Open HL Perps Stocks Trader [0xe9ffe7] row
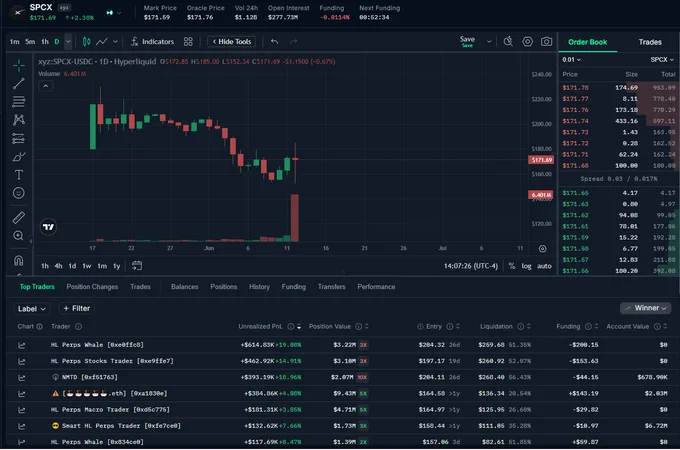 (x=343, y=361)
